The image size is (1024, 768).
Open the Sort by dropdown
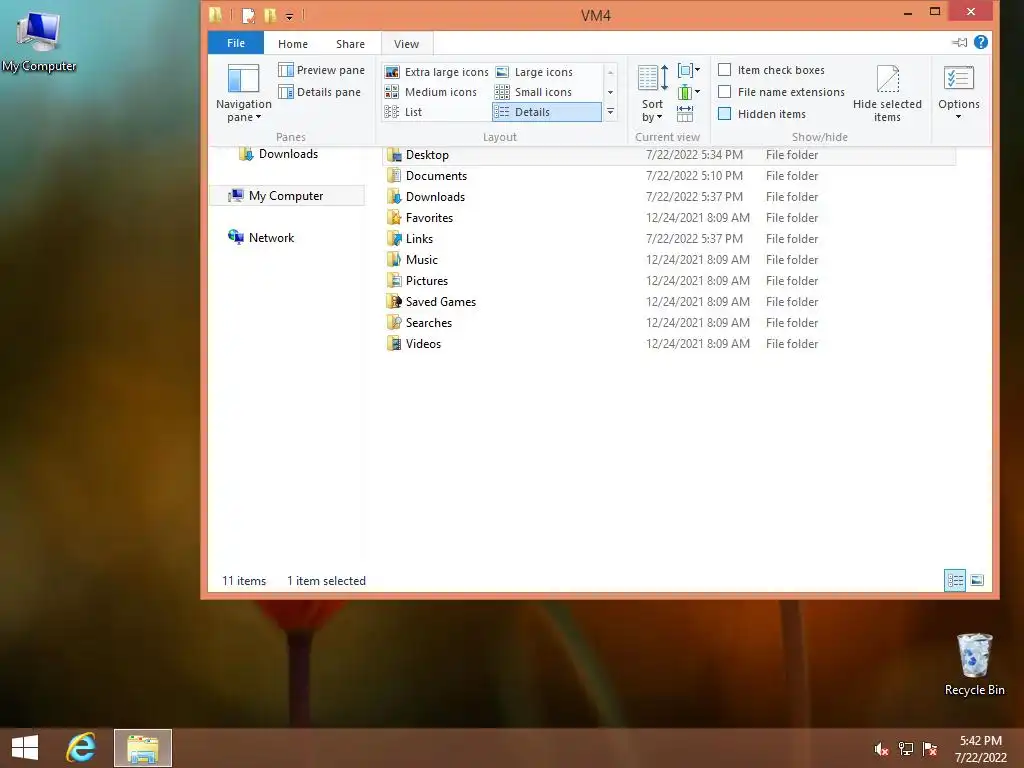tap(652, 93)
